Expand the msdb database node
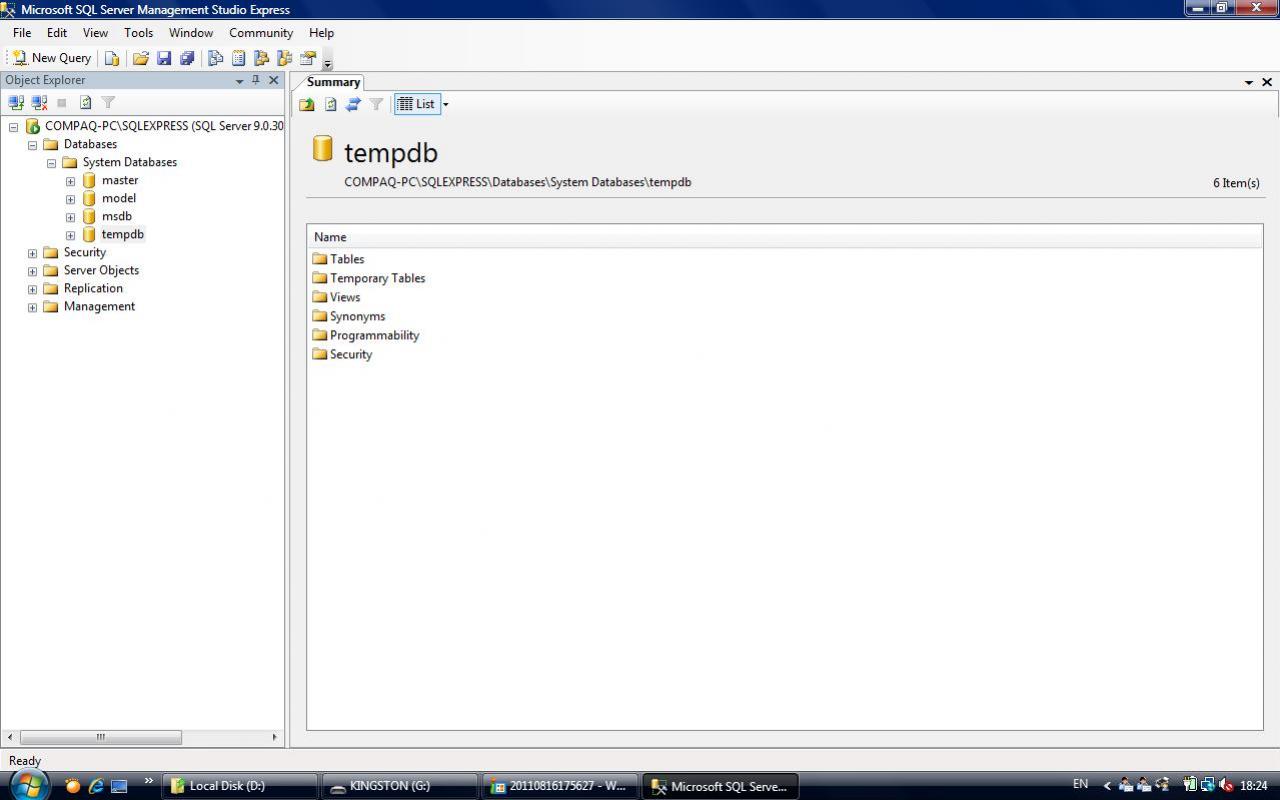 70,217
